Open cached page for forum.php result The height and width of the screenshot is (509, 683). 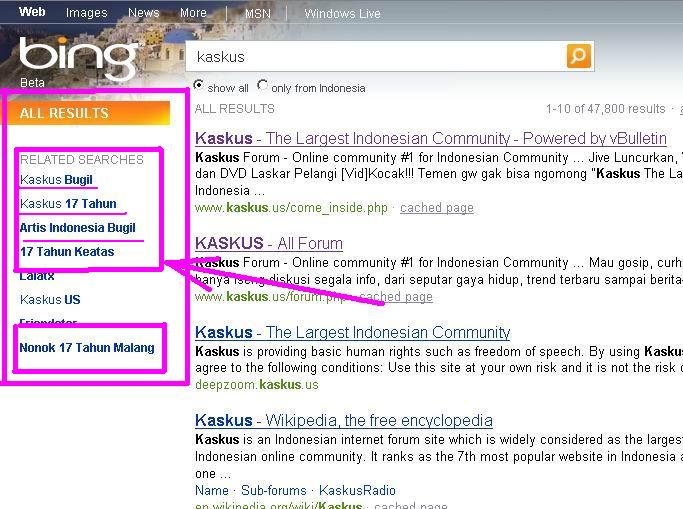pyautogui.click(x=396, y=297)
